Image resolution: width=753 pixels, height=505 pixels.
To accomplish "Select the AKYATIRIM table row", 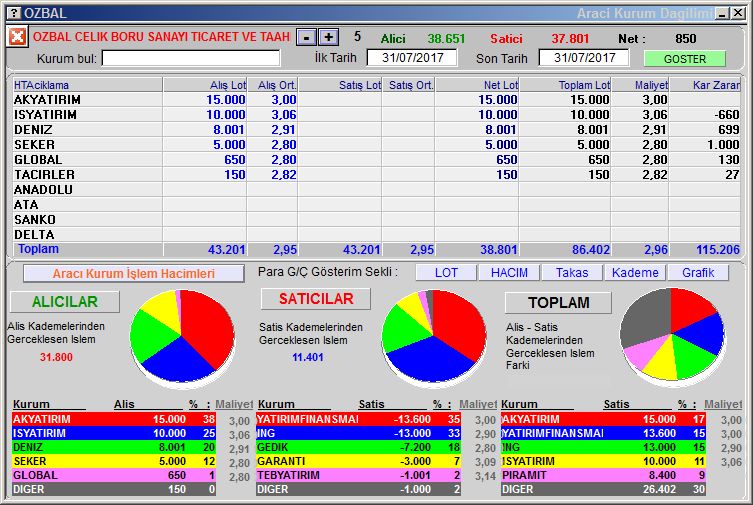I will pos(376,99).
